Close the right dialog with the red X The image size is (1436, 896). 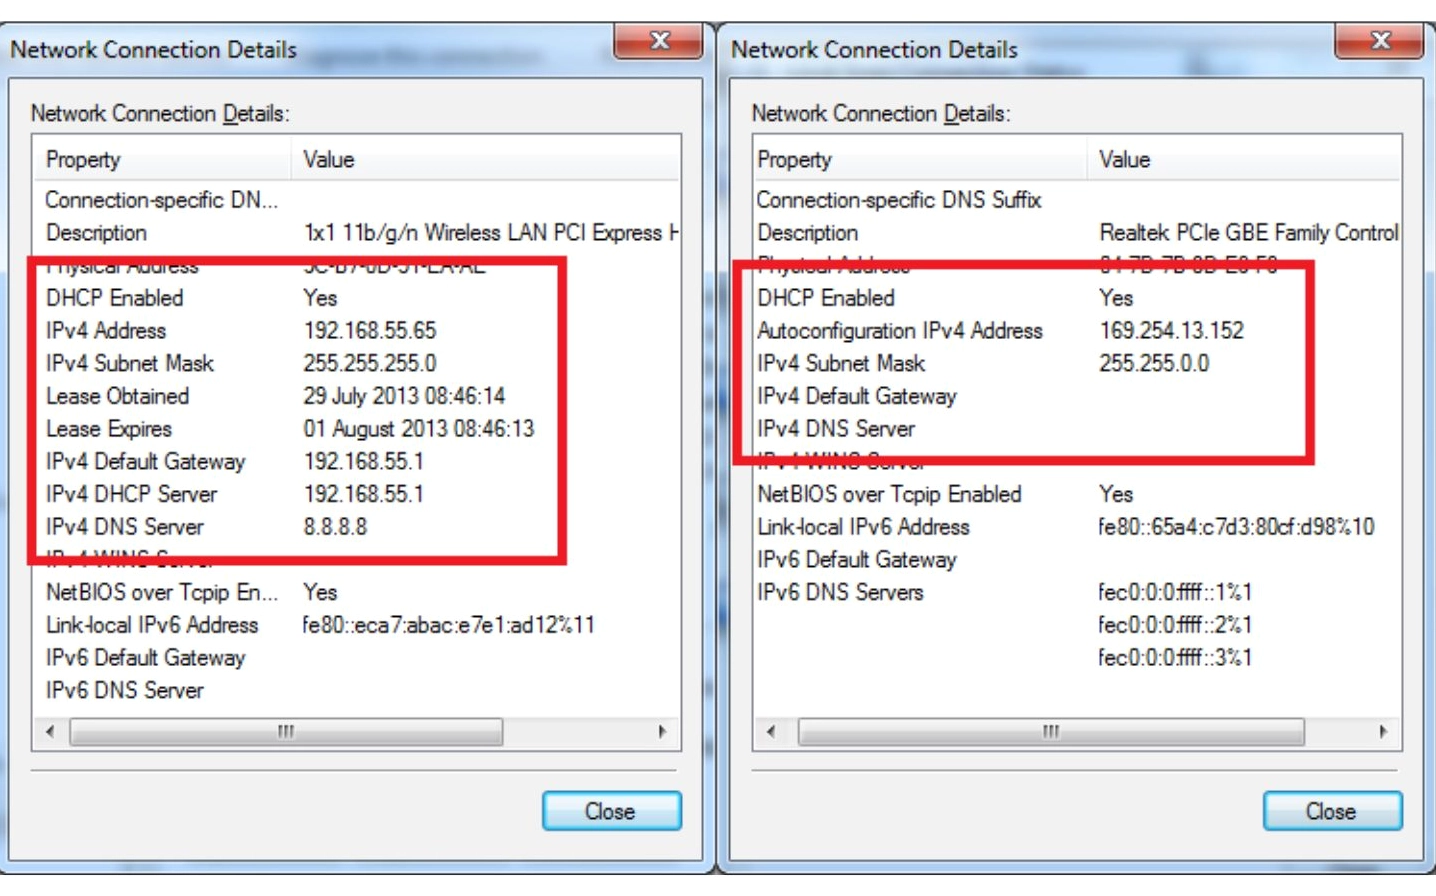tap(1379, 42)
